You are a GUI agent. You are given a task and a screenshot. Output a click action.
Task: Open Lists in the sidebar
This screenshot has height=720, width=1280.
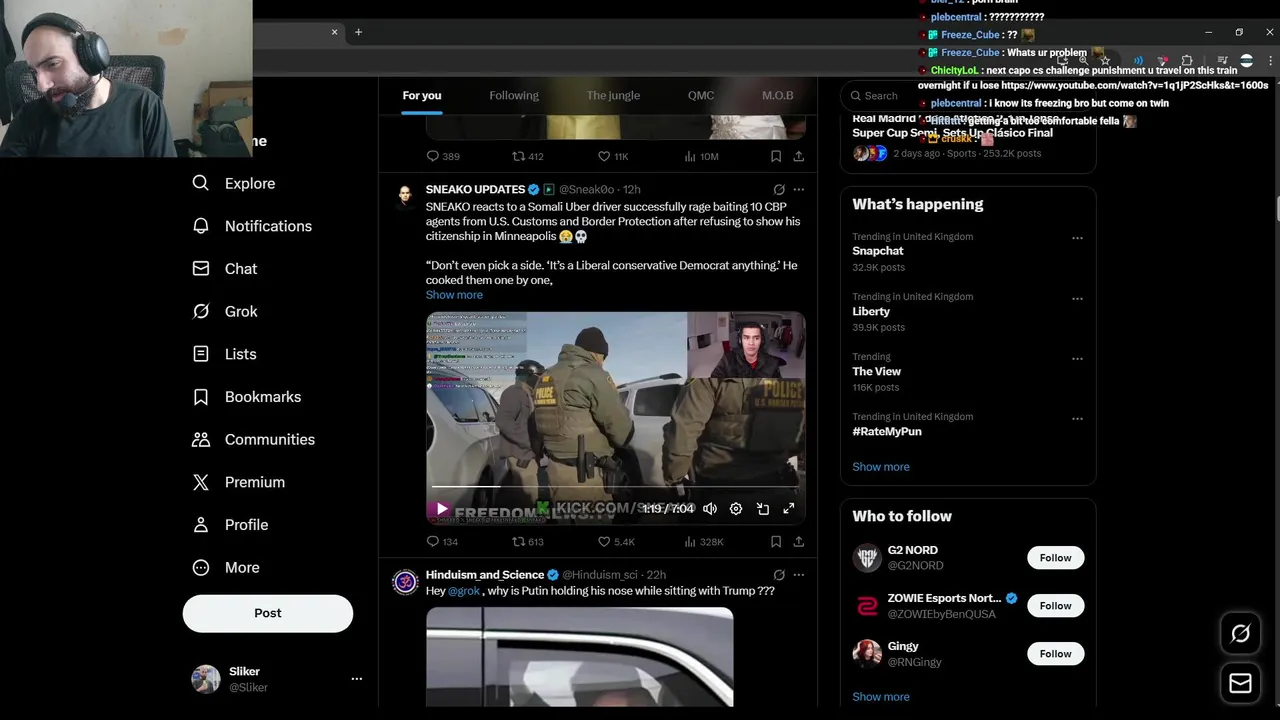click(225, 354)
